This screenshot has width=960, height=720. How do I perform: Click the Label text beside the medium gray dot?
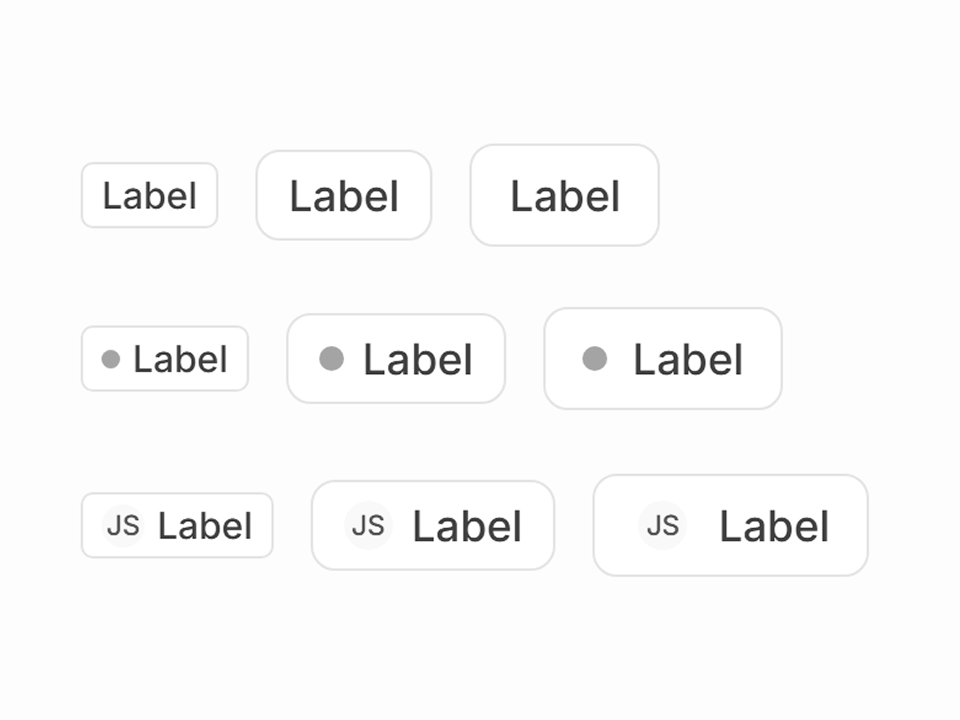pos(418,360)
